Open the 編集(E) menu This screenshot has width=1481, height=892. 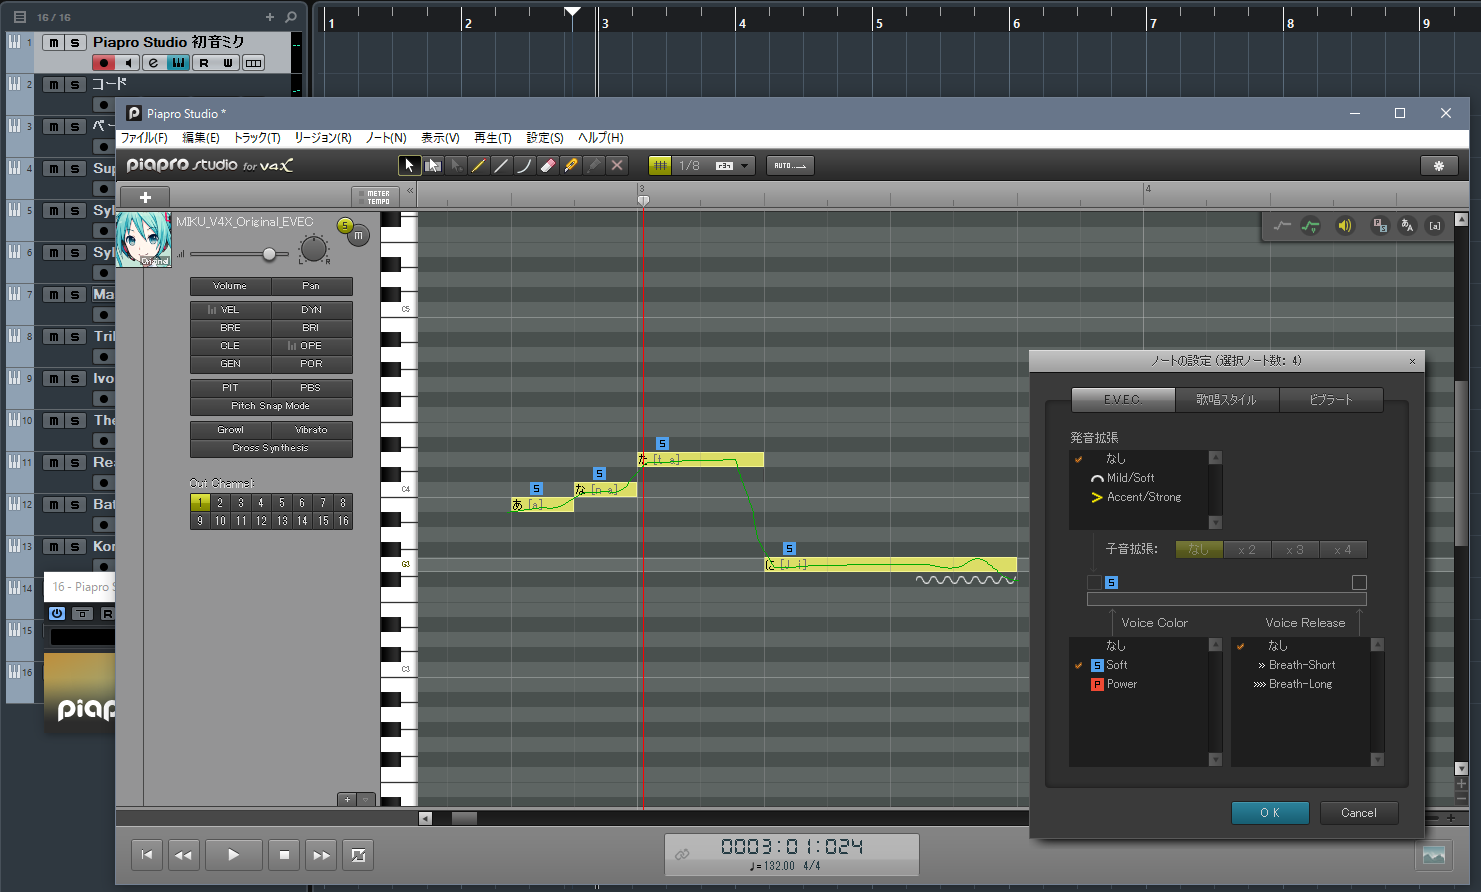[200, 138]
